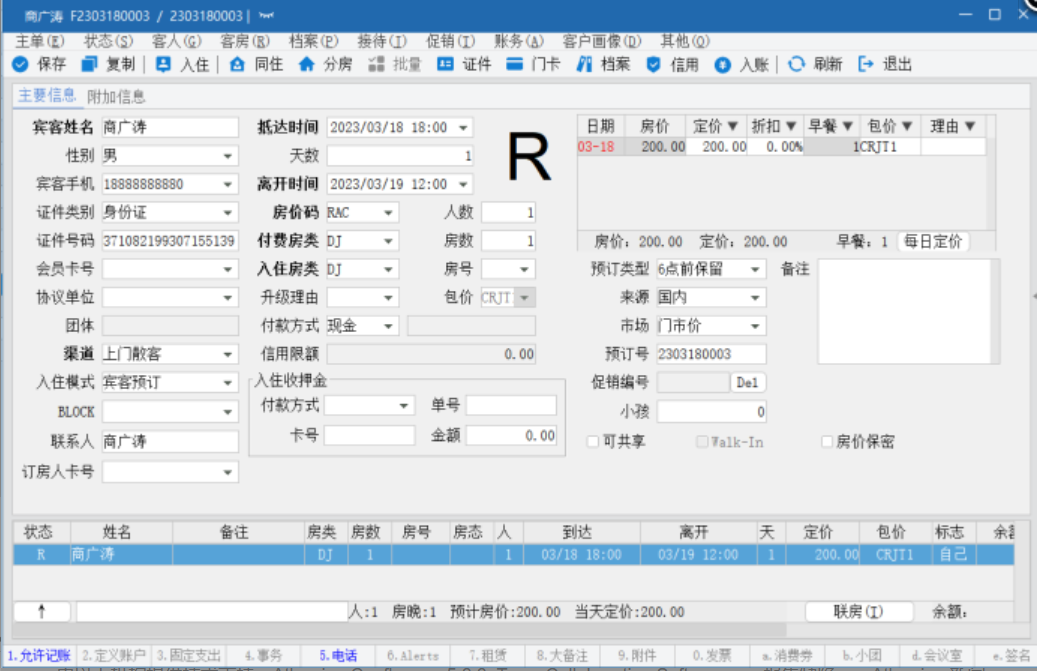Click the Share room (同住) house icon
The image size is (1037, 671).
pyautogui.click(x=237, y=64)
